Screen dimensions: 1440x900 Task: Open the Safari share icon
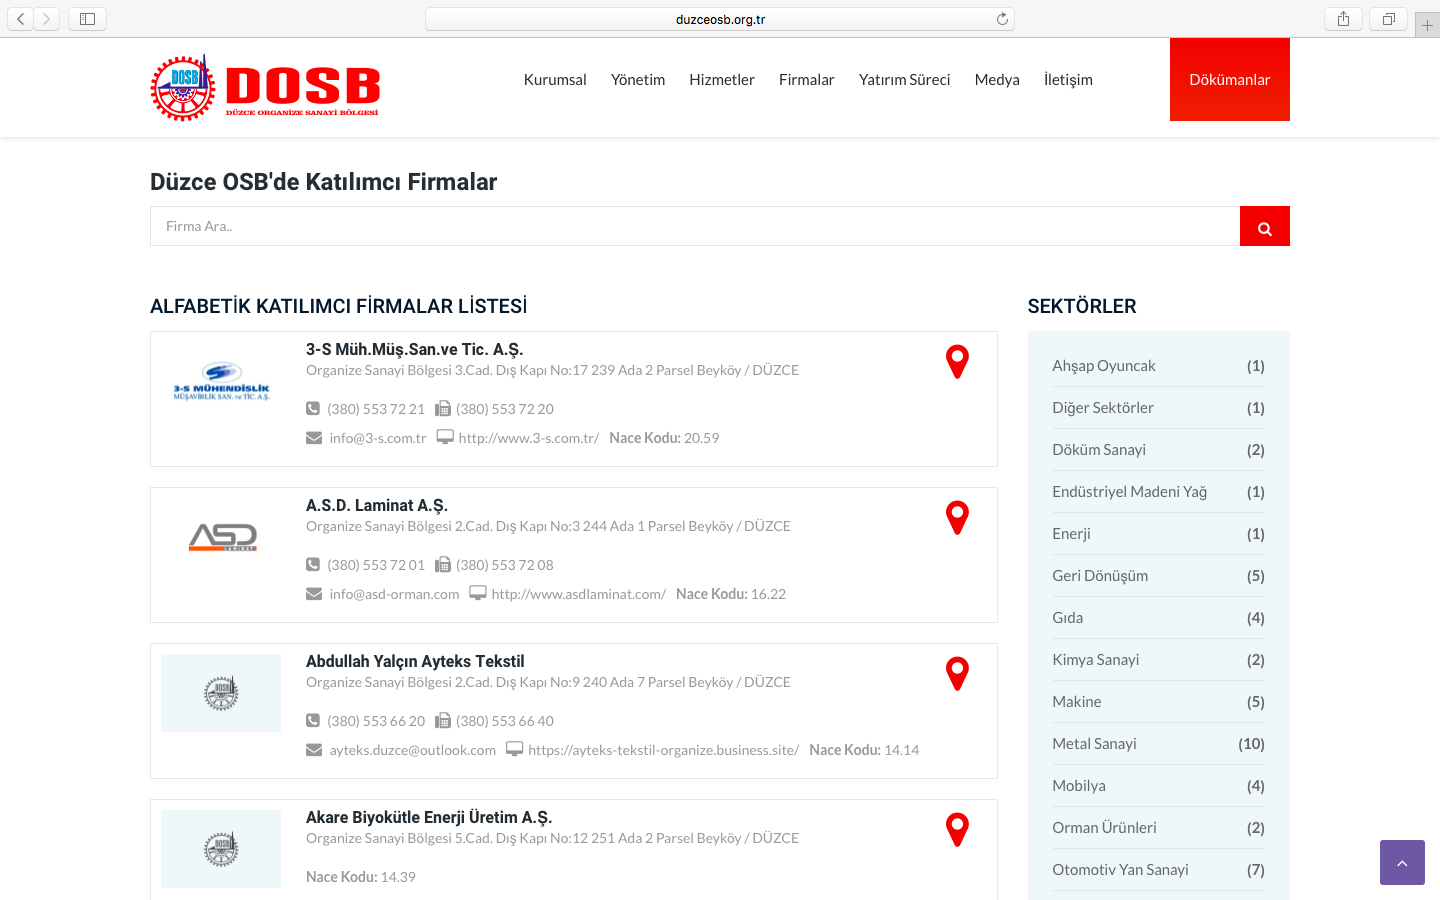[x=1343, y=19]
